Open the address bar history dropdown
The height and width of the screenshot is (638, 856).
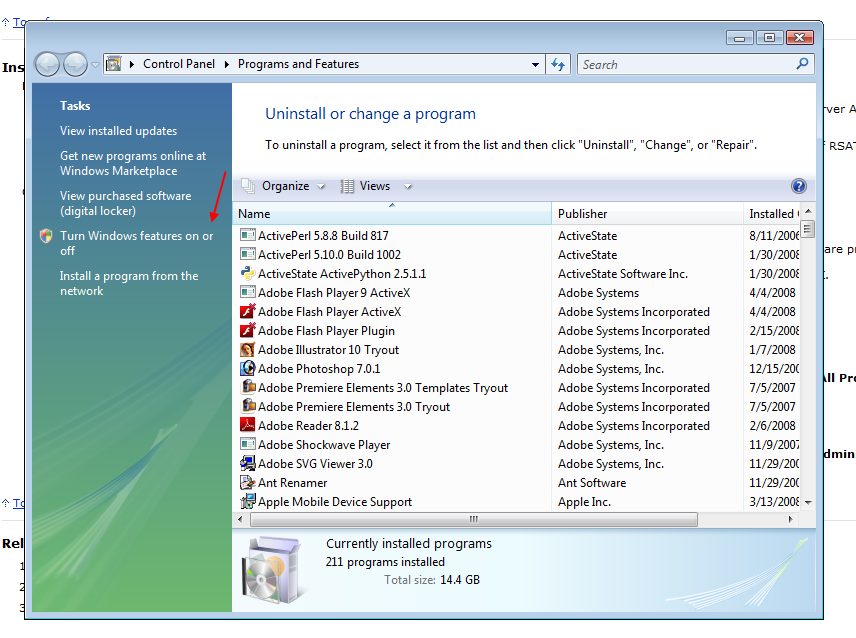coord(536,64)
